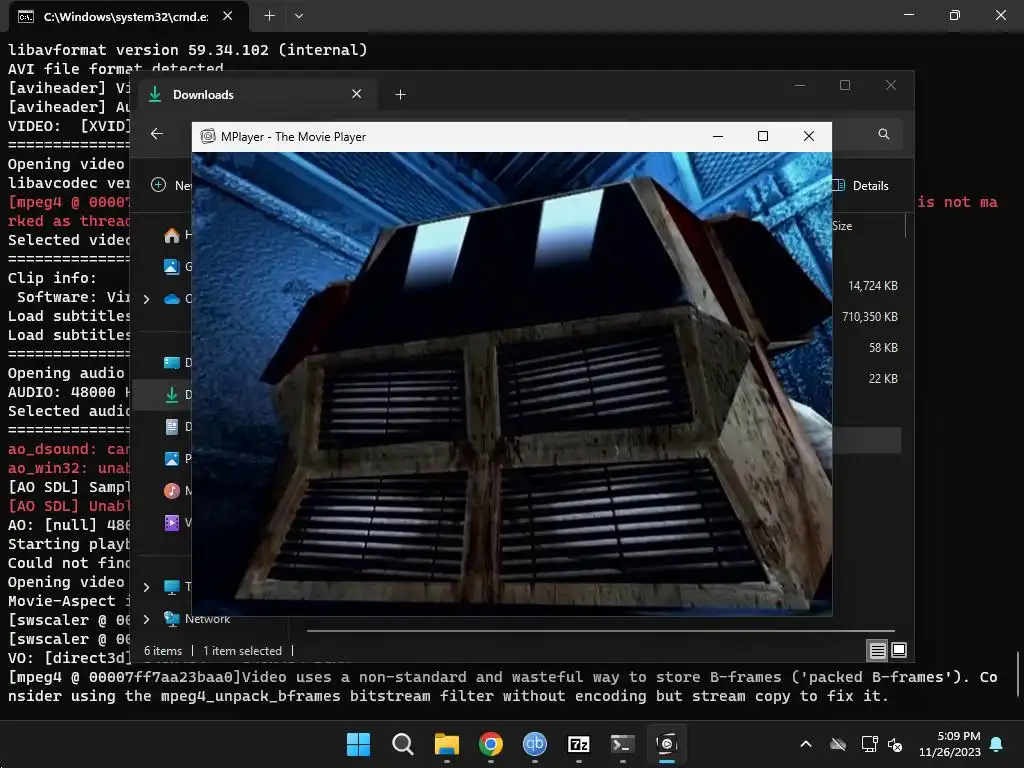The width and height of the screenshot is (1024, 768).
Task: Switch to Terminal in taskbar
Action: [x=622, y=744]
